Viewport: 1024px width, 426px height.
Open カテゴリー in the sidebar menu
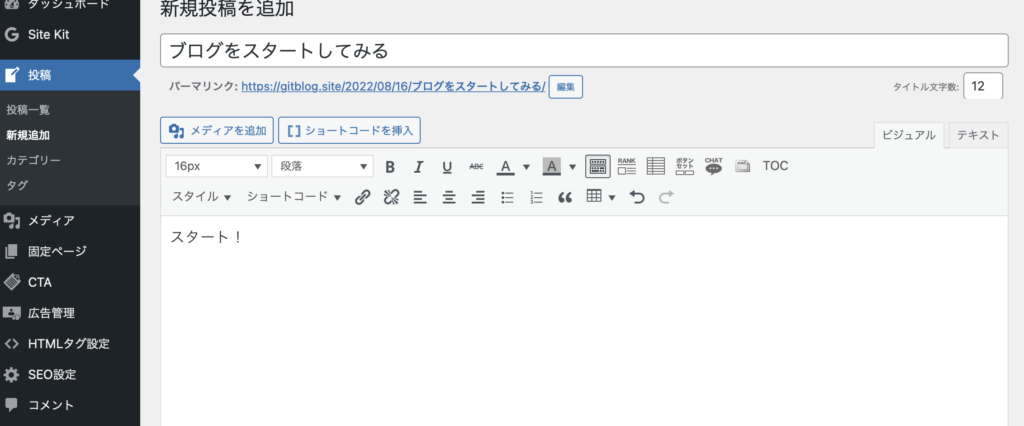coord(34,160)
